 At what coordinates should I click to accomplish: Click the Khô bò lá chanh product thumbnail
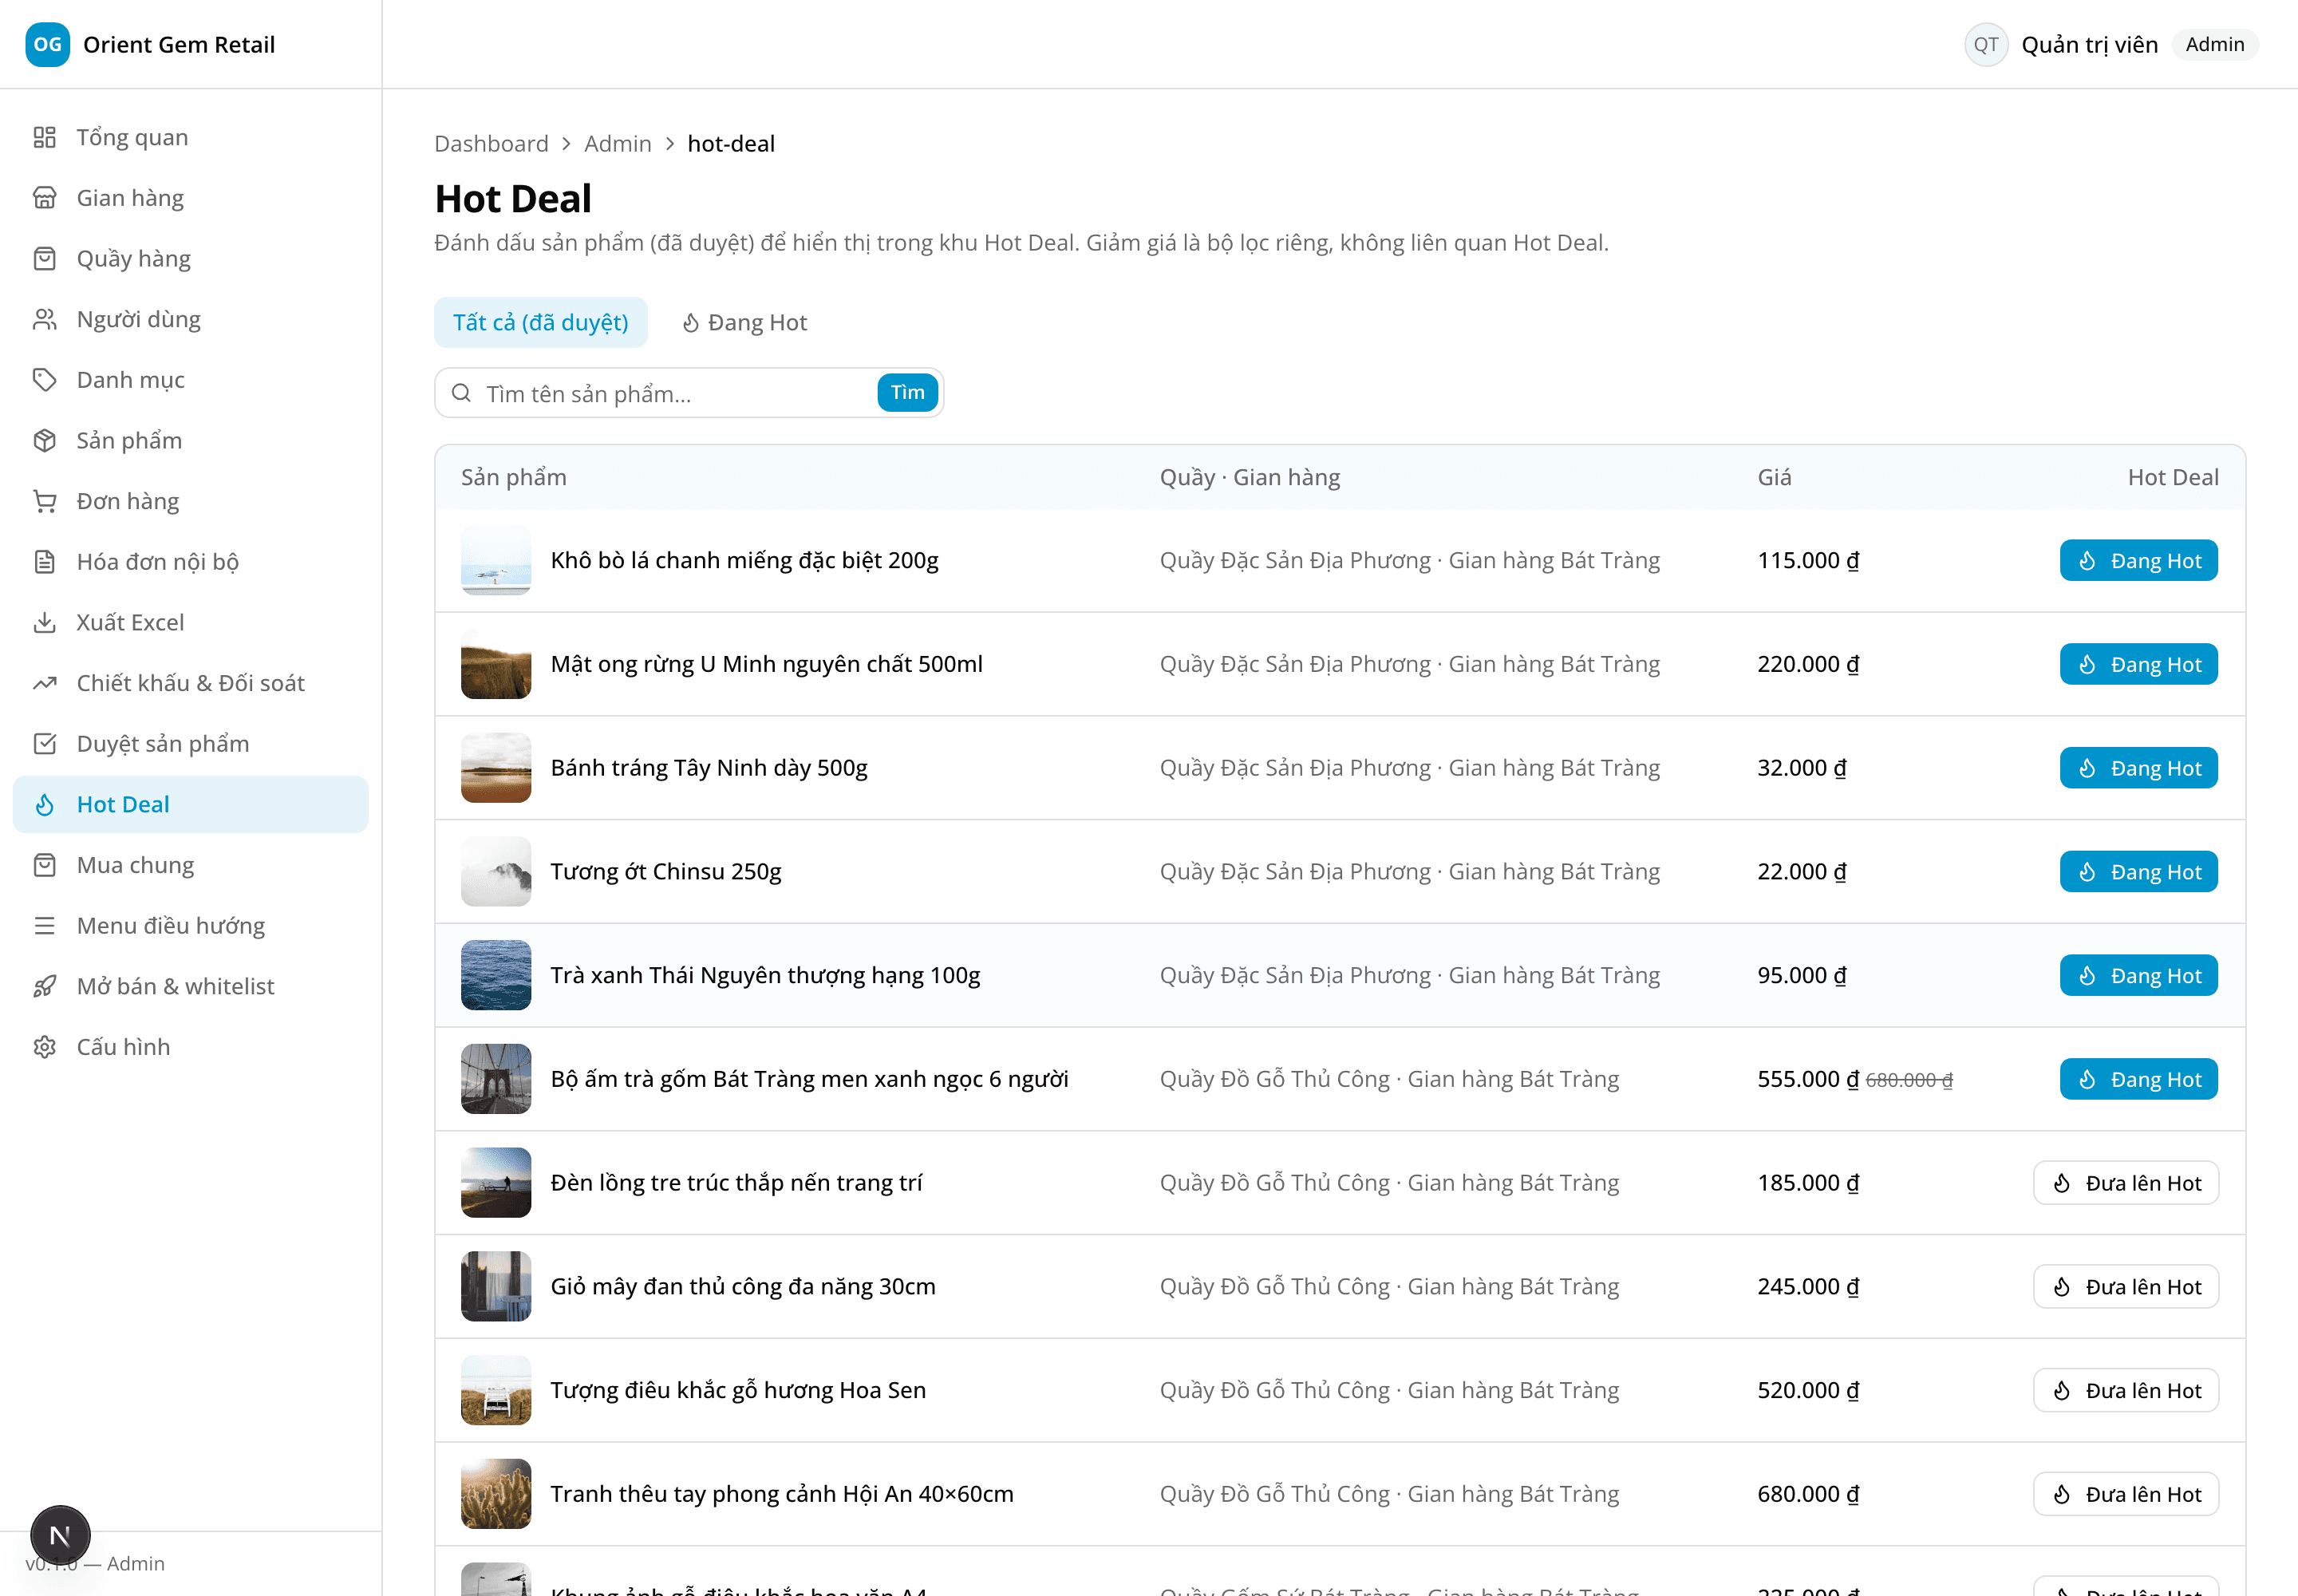coord(496,560)
